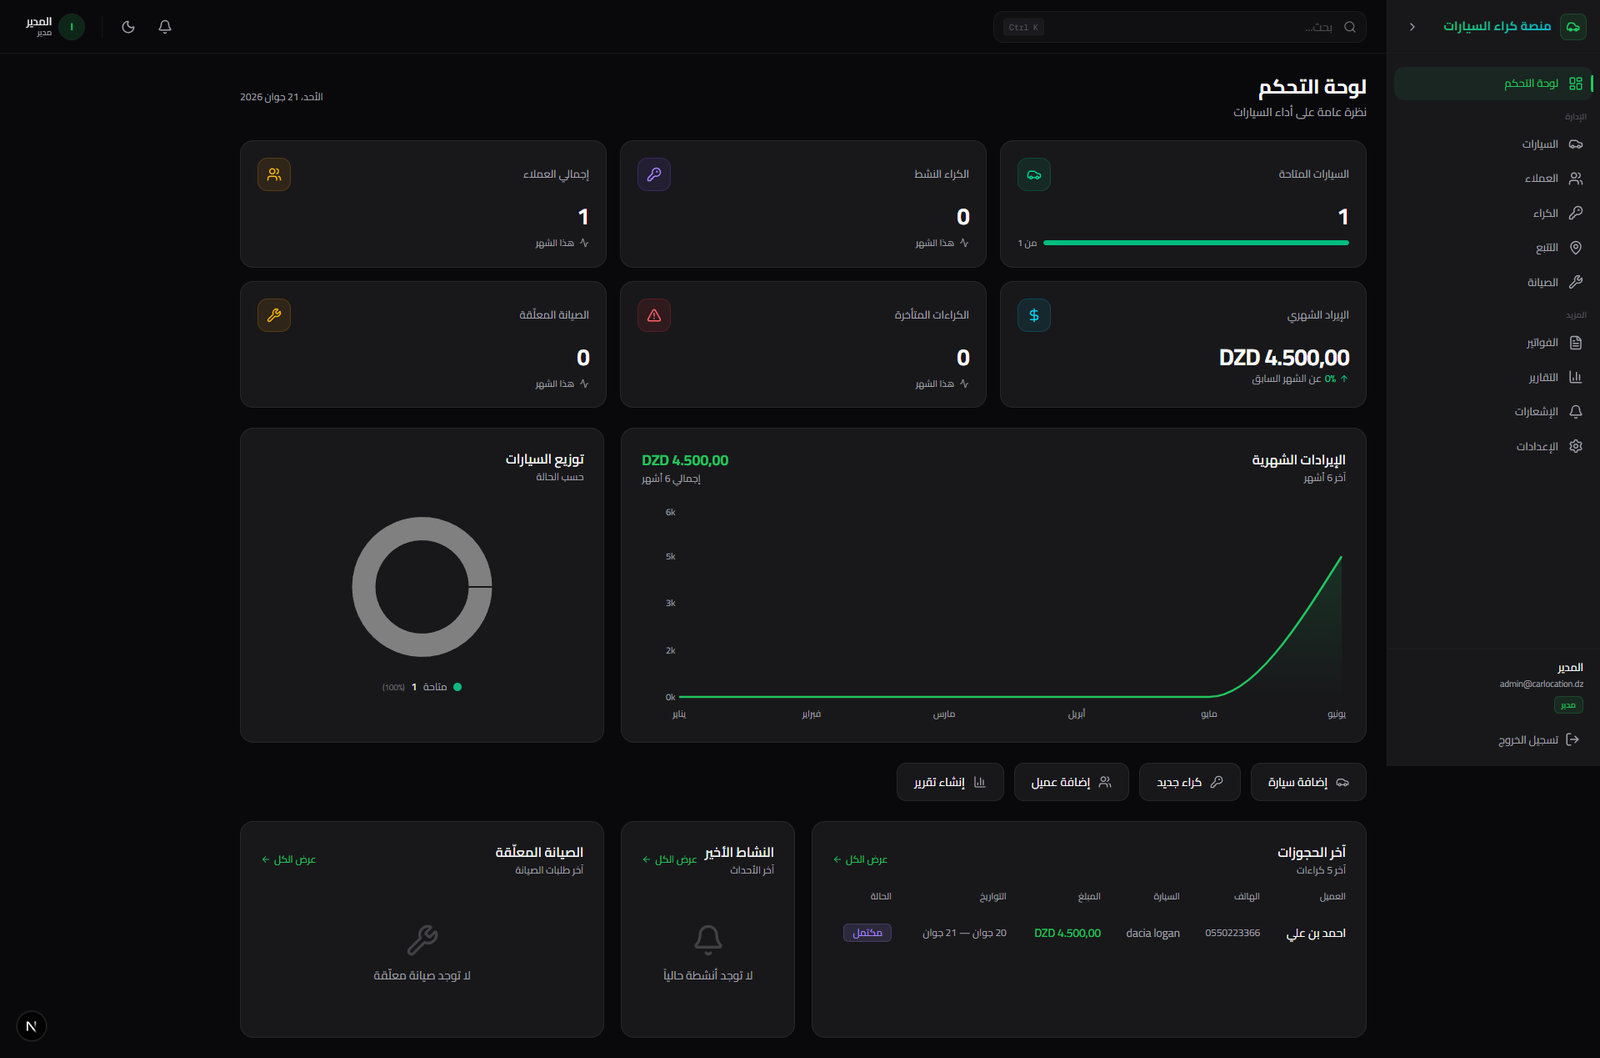1600x1058 pixels.
Task: Click the document icon for الفواتير
Action: pos(1576,343)
